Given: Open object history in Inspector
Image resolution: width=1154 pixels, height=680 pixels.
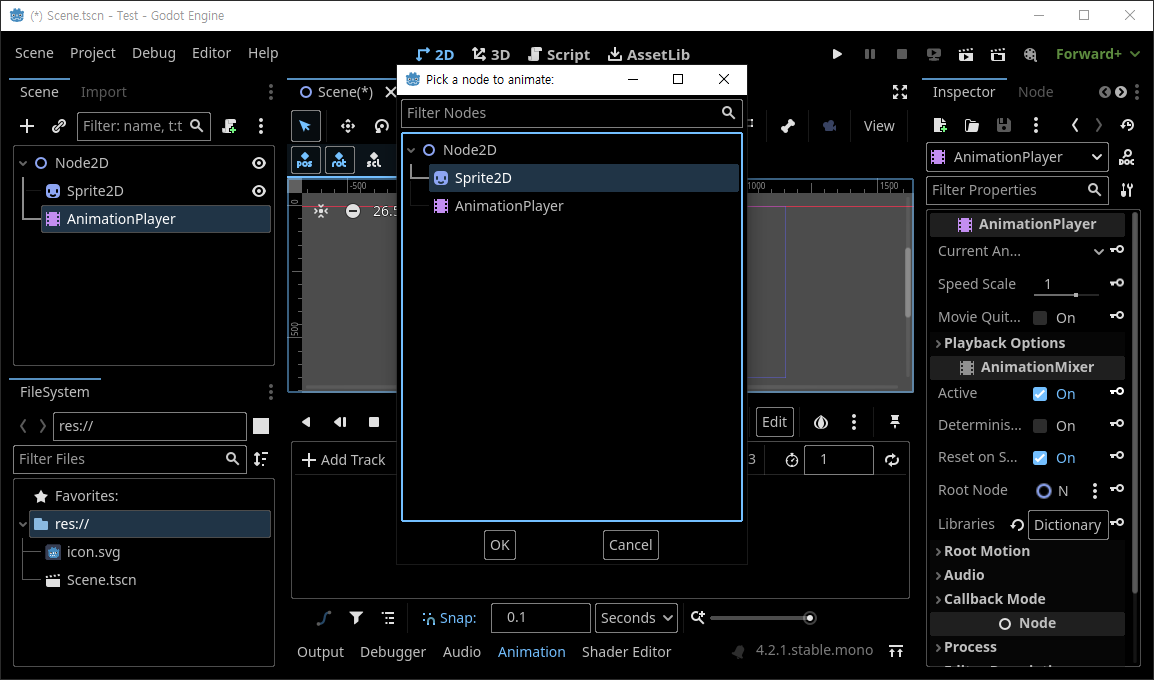Looking at the screenshot, I should point(1127,125).
